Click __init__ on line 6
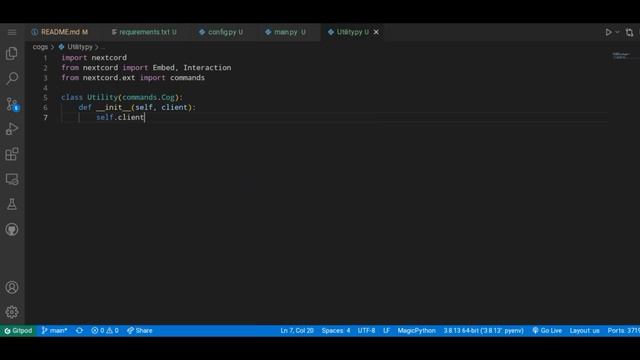Image resolution: width=640 pixels, height=360 pixels. [113, 107]
